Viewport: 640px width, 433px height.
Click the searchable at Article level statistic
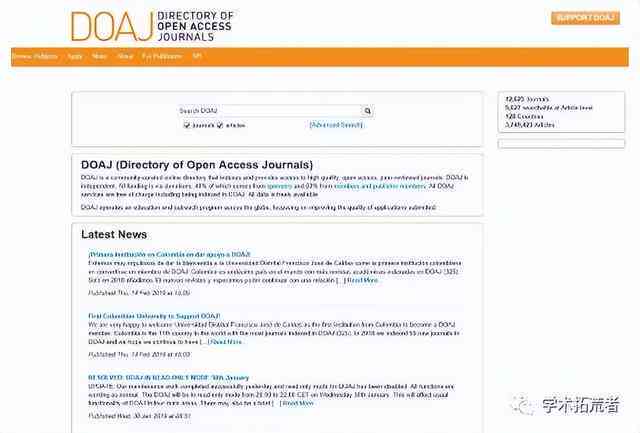click(549, 108)
